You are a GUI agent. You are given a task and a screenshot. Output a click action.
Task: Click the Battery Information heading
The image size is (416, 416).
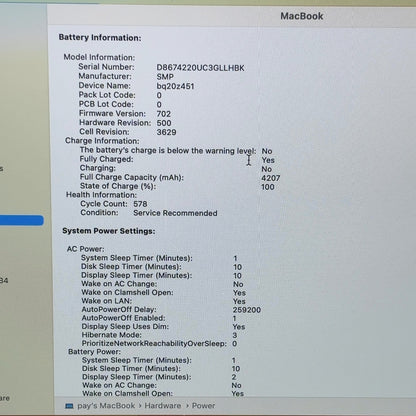[x=100, y=37]
